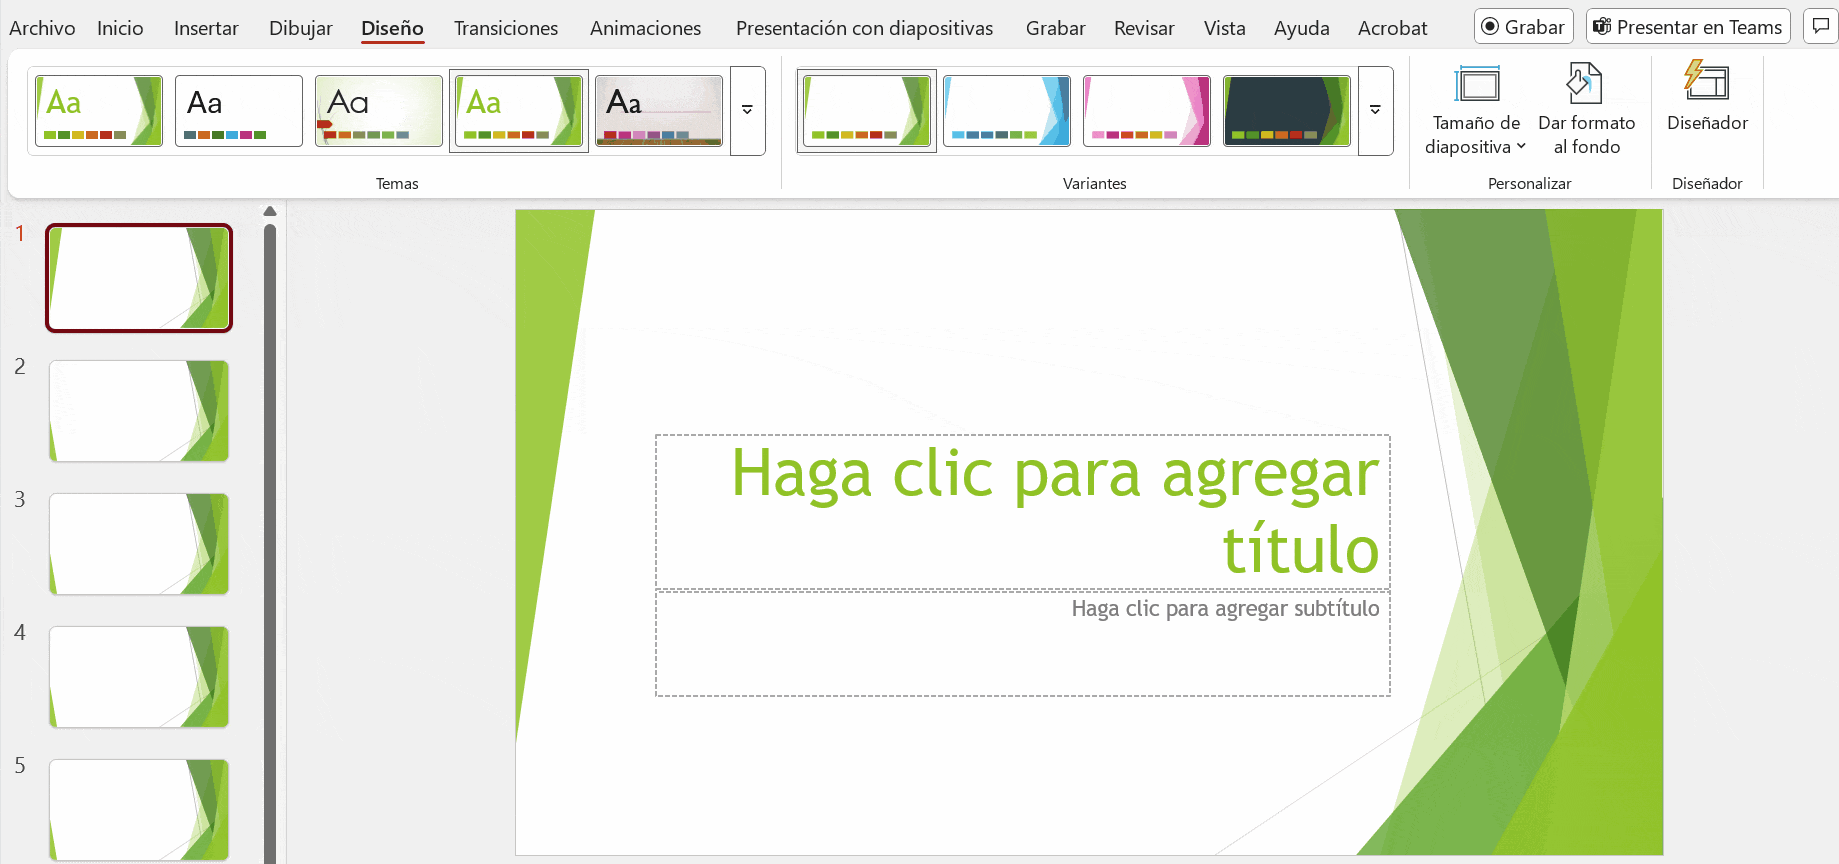
Task: Select the blue color variant
Action: point(1006,111)
